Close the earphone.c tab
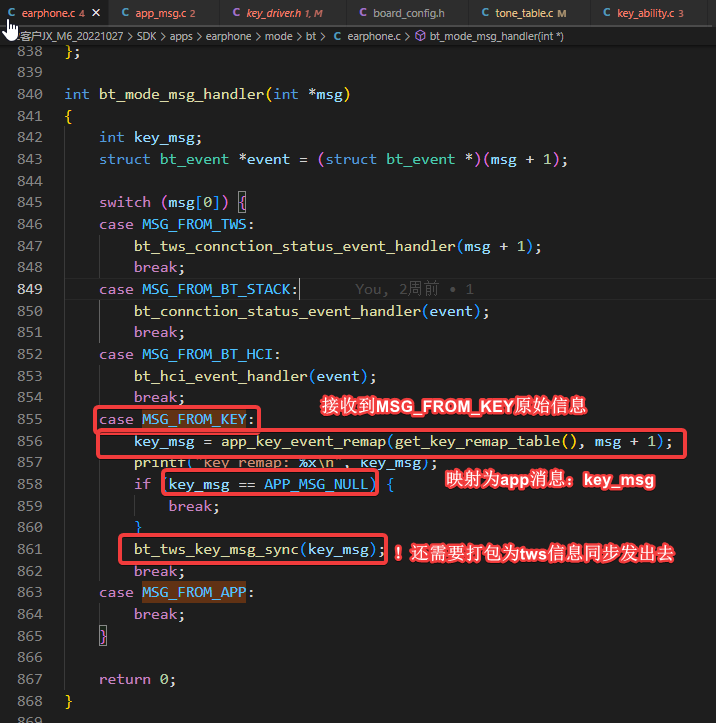This screenshot has width=716, height=723. pyautogui.click(x=96, y=13)
